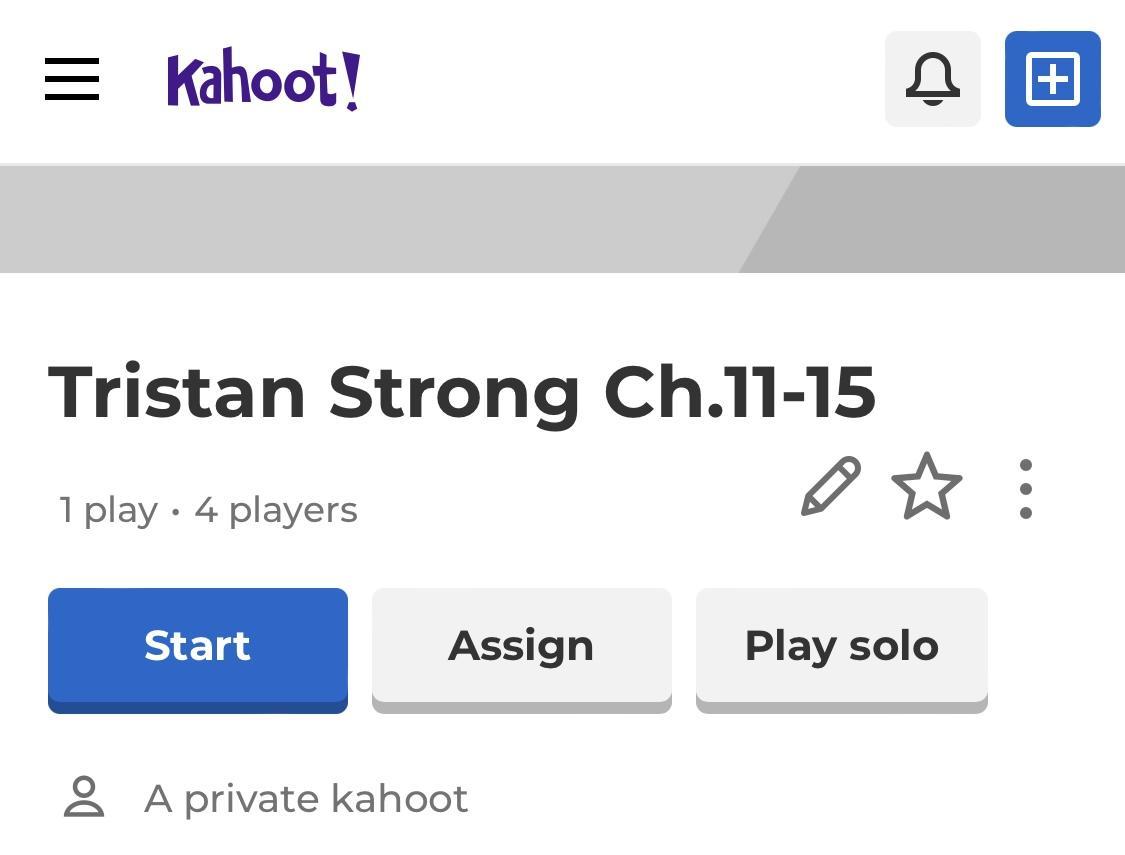Click the Kahoot! logo
Image resolution: width=1125 pixels, height=855 pixels.
(x=263, y=79)
